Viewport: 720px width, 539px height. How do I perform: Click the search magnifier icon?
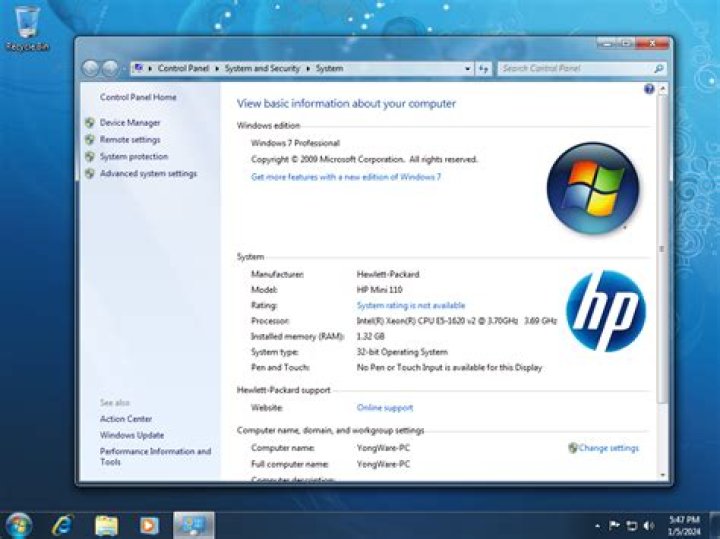click(658, 69)
